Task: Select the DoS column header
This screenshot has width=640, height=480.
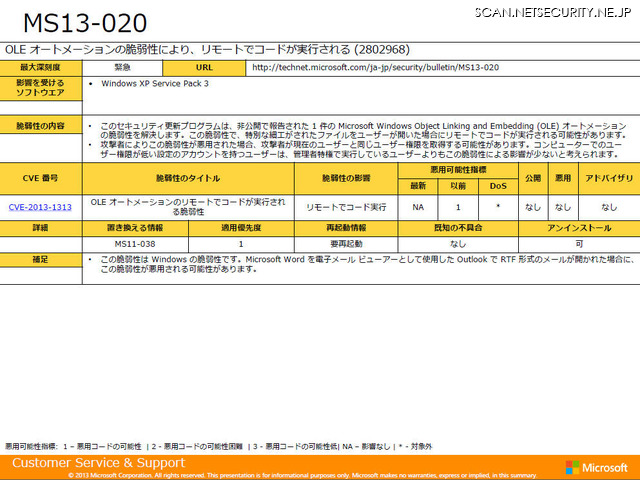Action: (497, 185)
